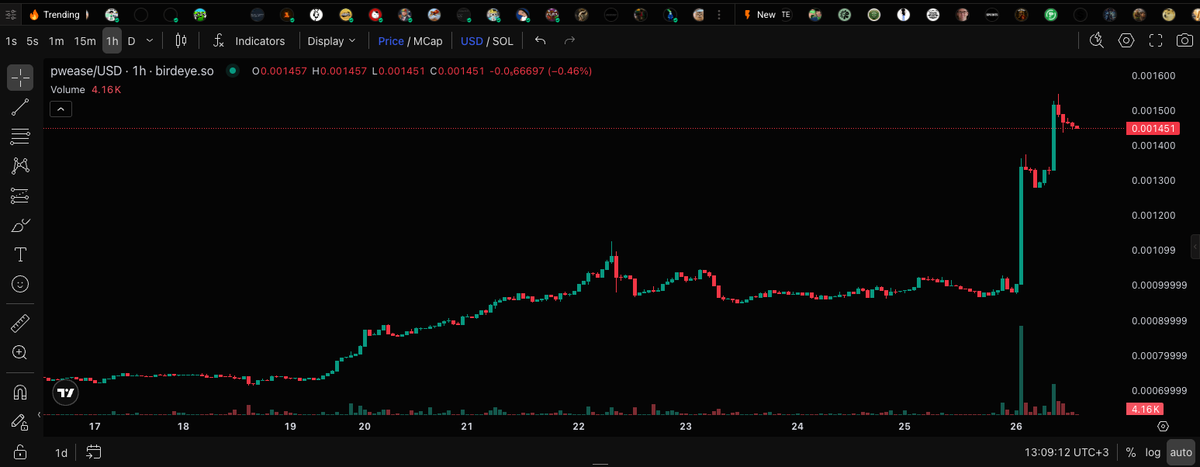Toggle auto scale mode

point(1180,453)
